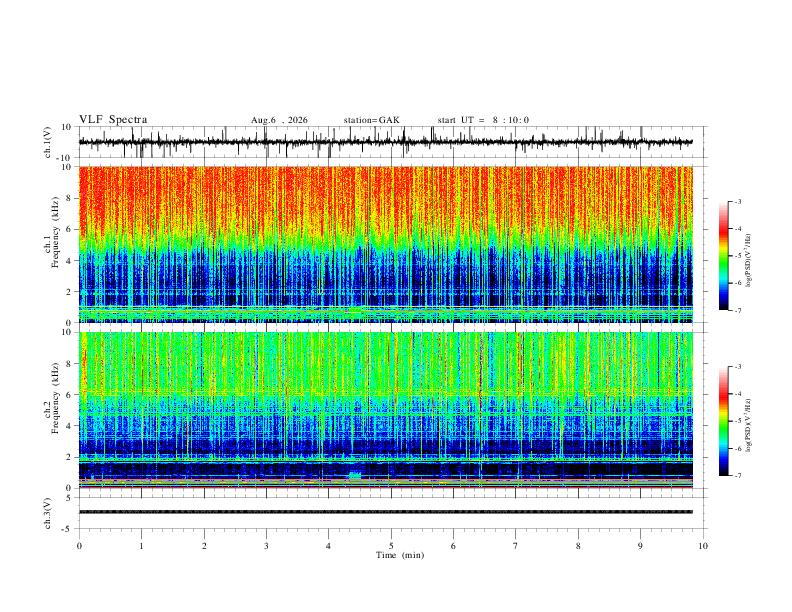
Task: Click the ch.1(V) waveform axis label
Action: [x=48, y=142]
